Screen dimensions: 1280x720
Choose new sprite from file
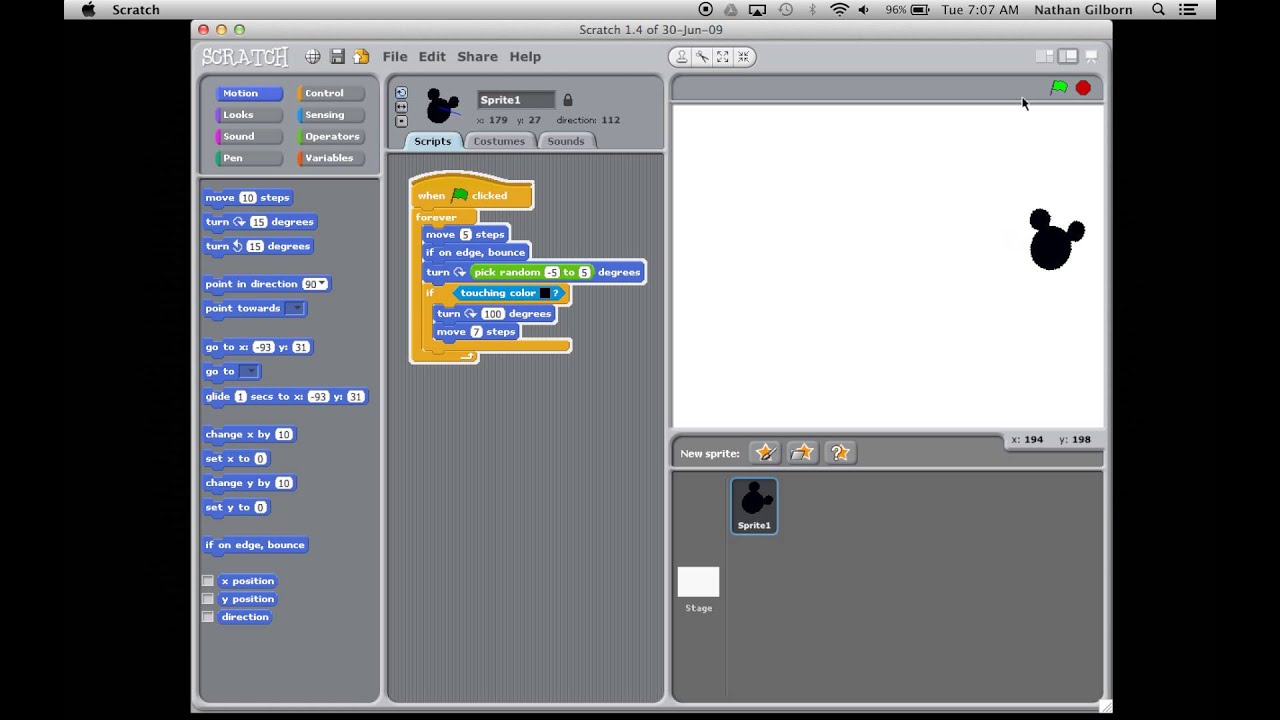click(x=802, y=453)
